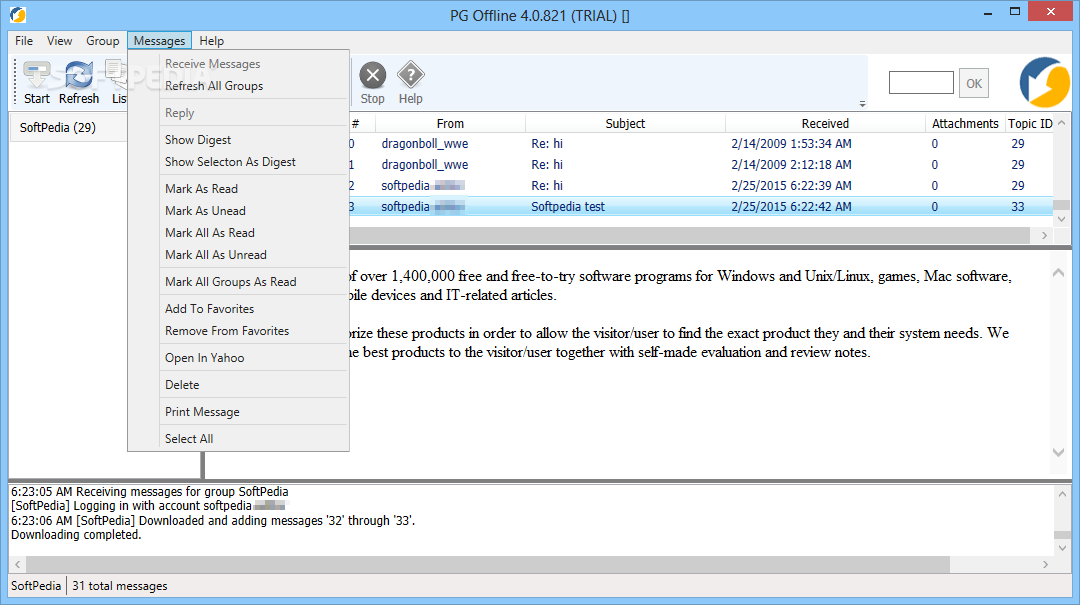Image resolution: width=1080 pixels, height=605 pixels.
Task: Click the OK button
Action: tap(974, 83)
